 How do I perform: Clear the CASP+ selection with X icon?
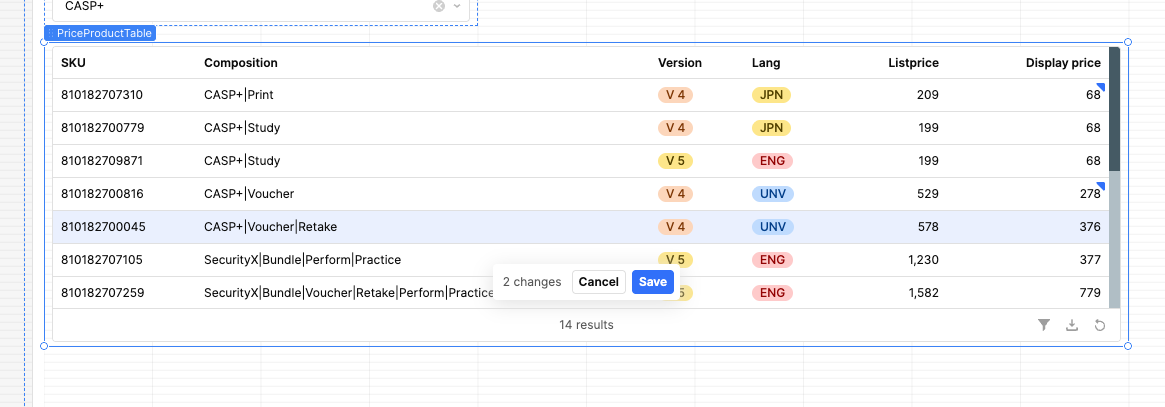438,6
